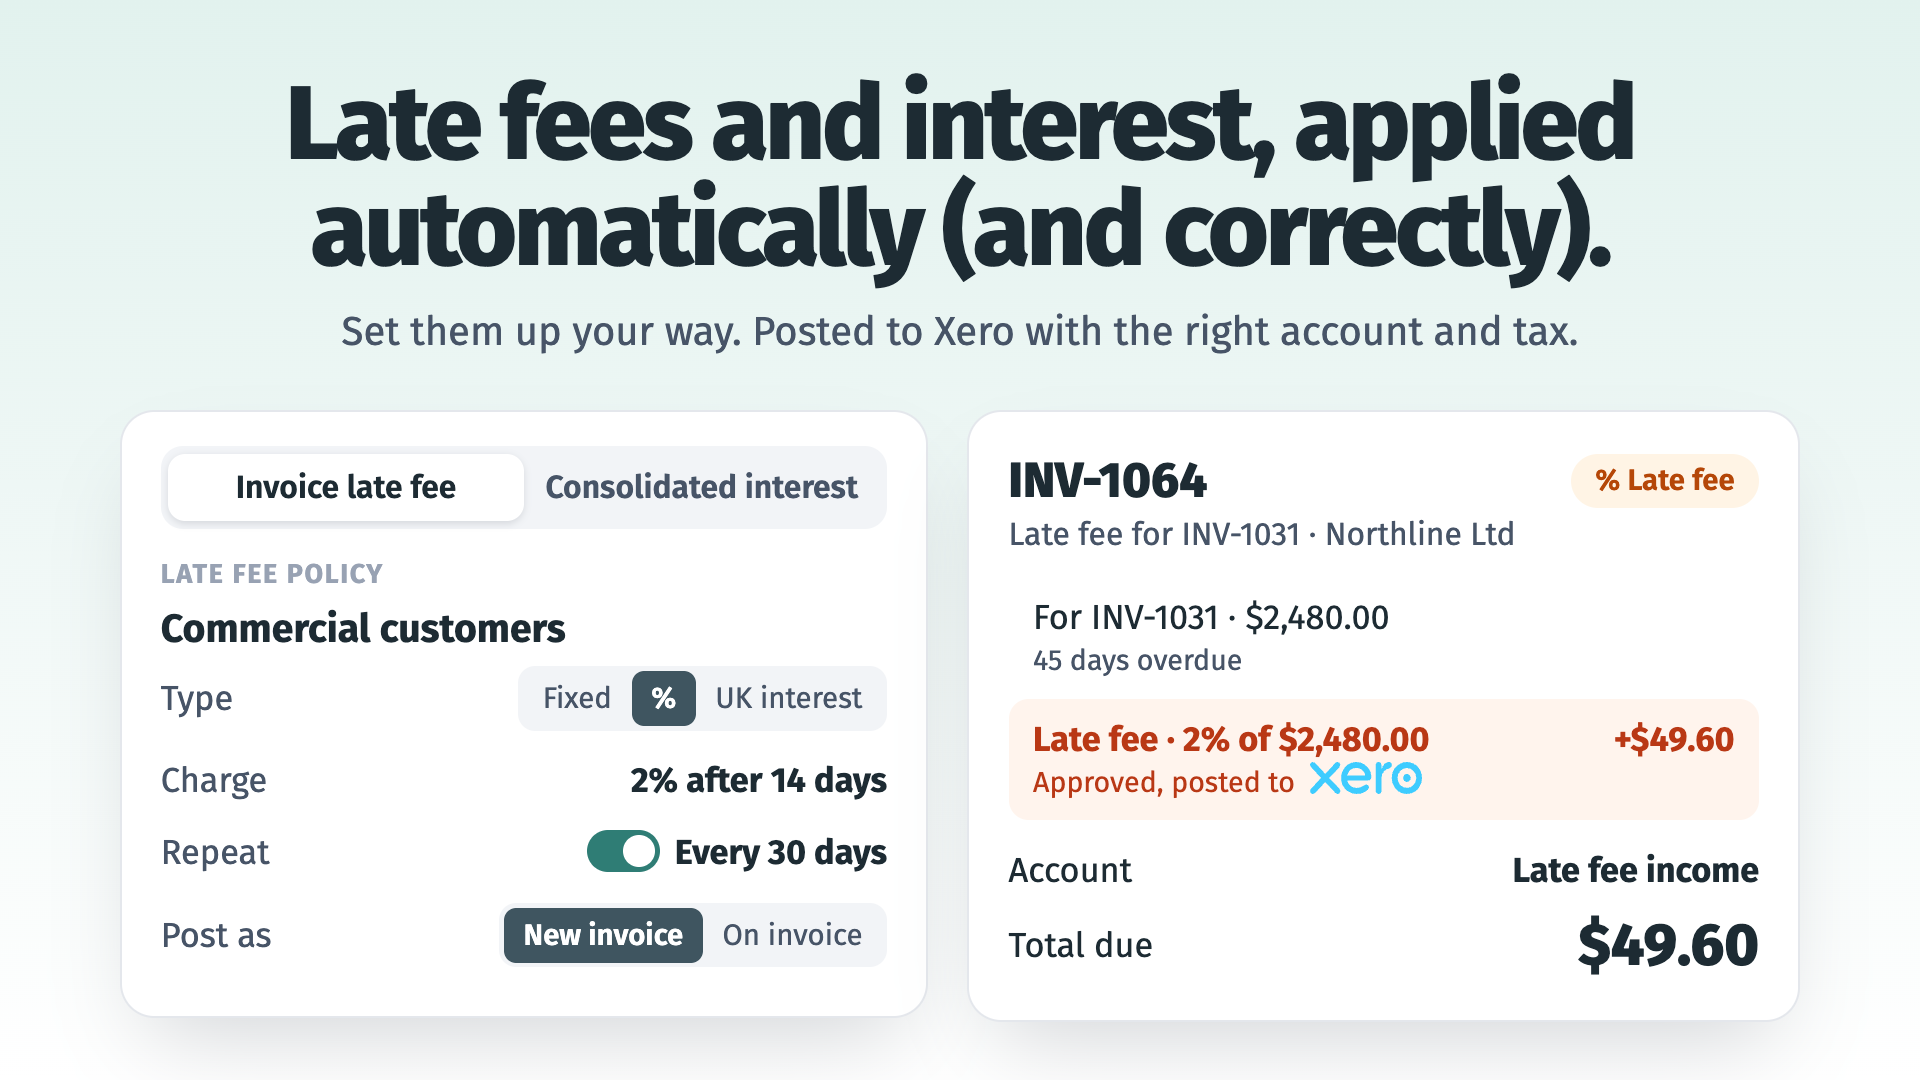The height and width of the screenshot is (1080, 1920).
Task: Select On invoice posting option
Action: click(792, 935)
